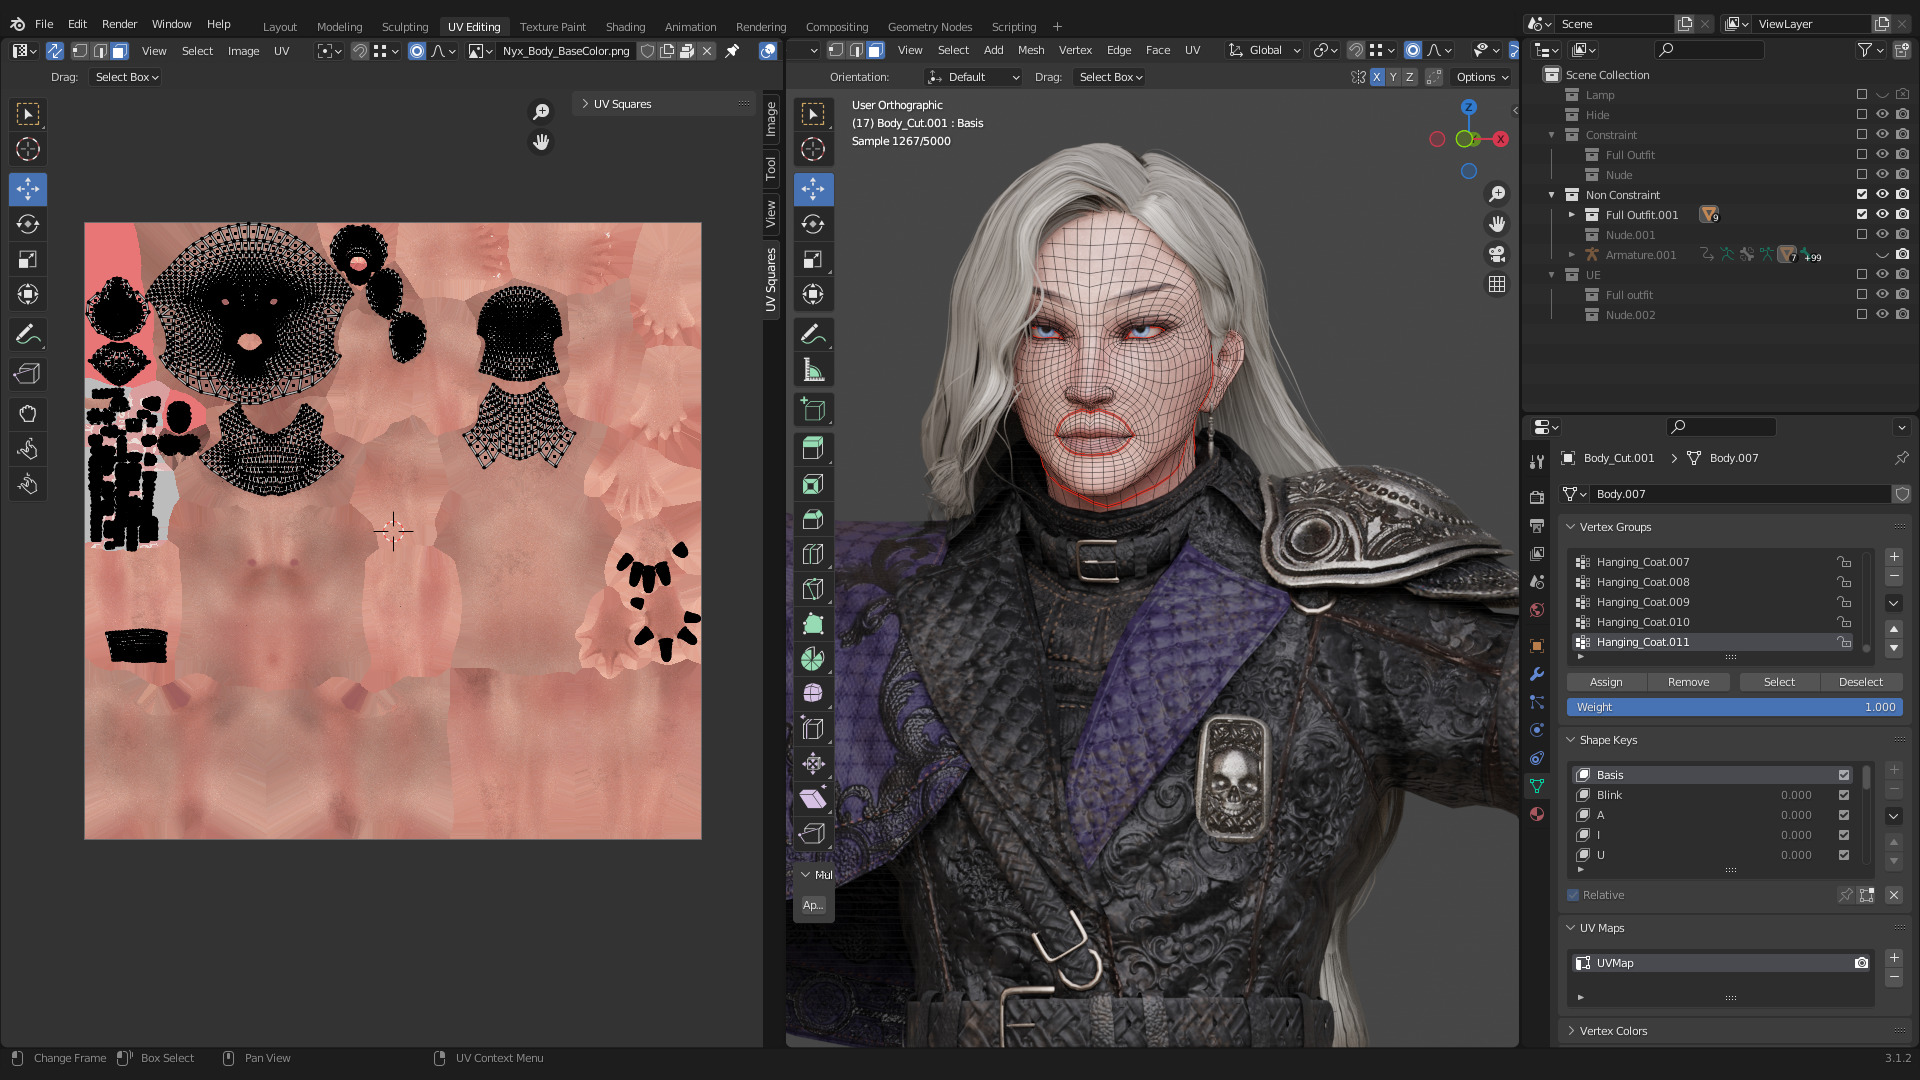Image resolution: width=1920 pixels, height=1080 pixels.
Task: Open the Render menu
Action: pos(119,24)
